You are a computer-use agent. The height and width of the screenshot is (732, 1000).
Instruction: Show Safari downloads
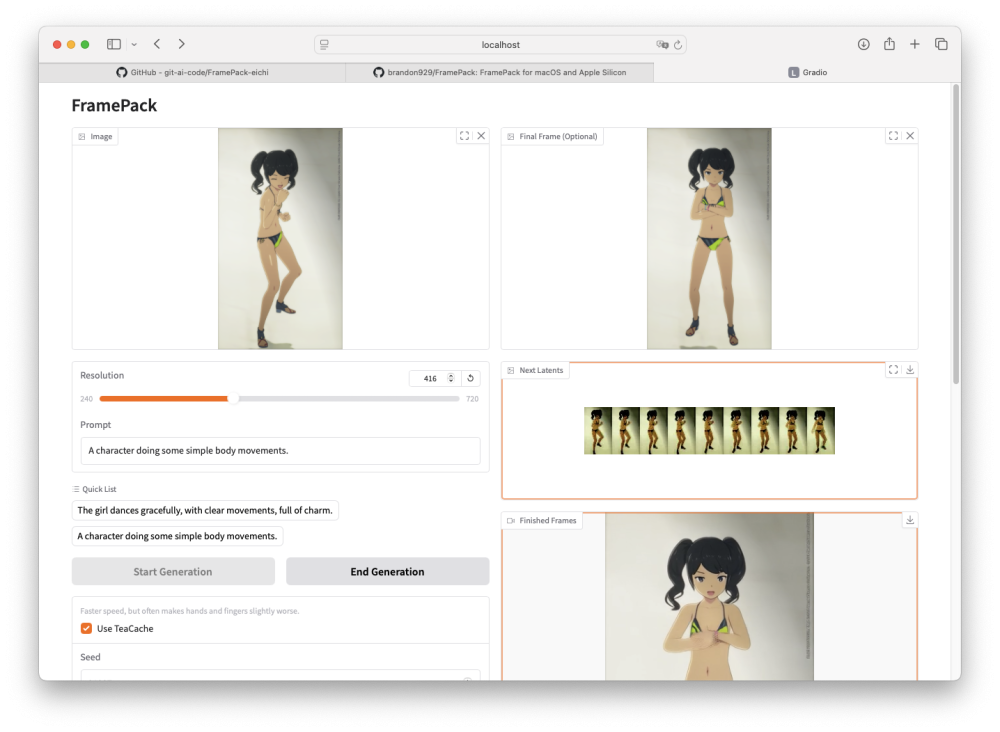[x=864, y=44]
